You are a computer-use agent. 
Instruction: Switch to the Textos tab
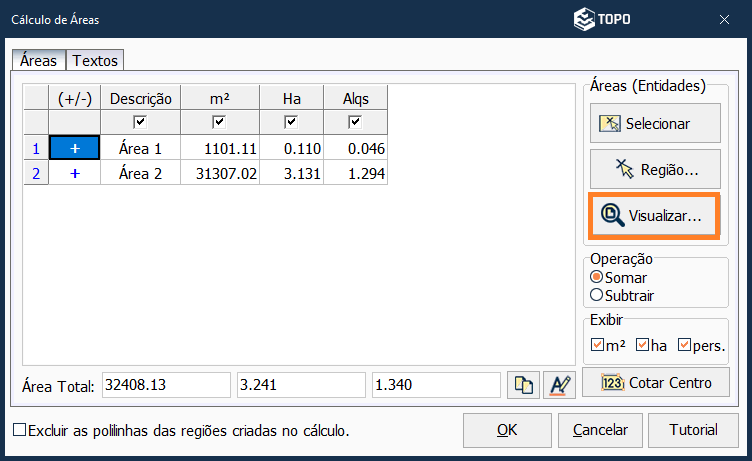96,61
